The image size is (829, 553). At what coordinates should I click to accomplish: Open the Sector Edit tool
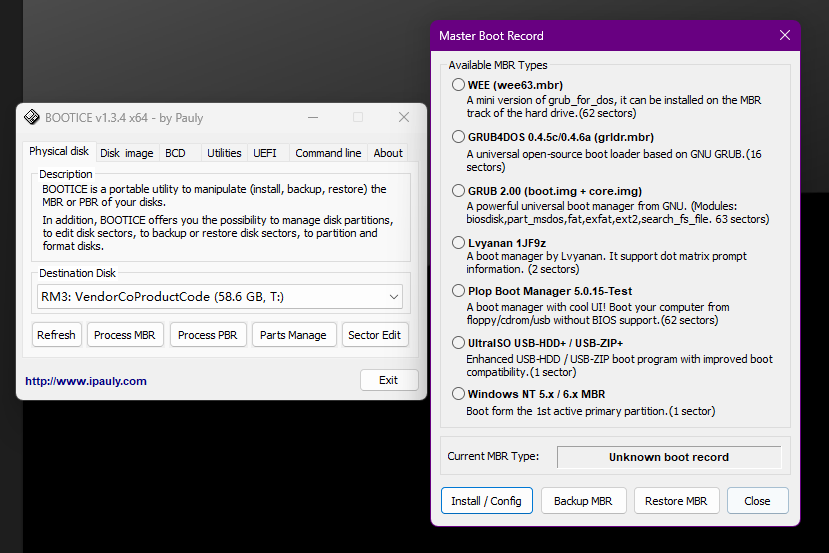click(x=375, y=335)
